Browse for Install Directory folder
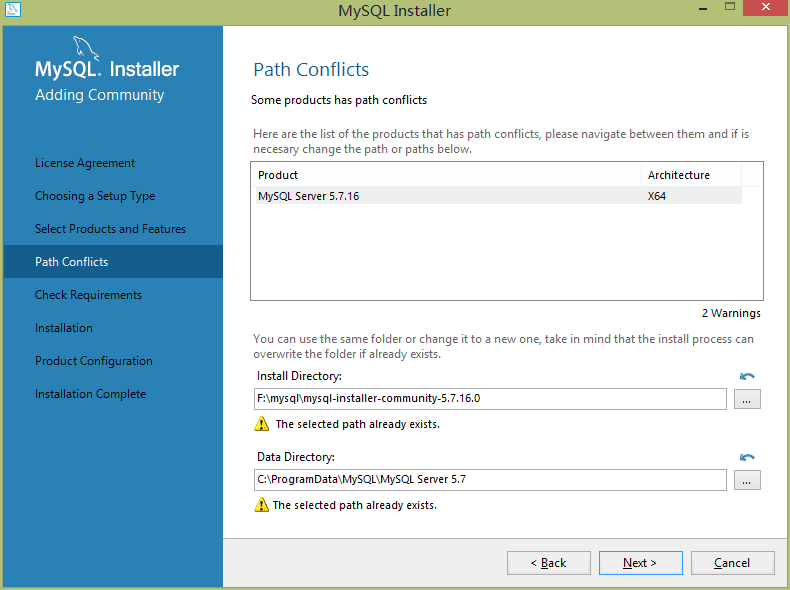 pos(748,399)
